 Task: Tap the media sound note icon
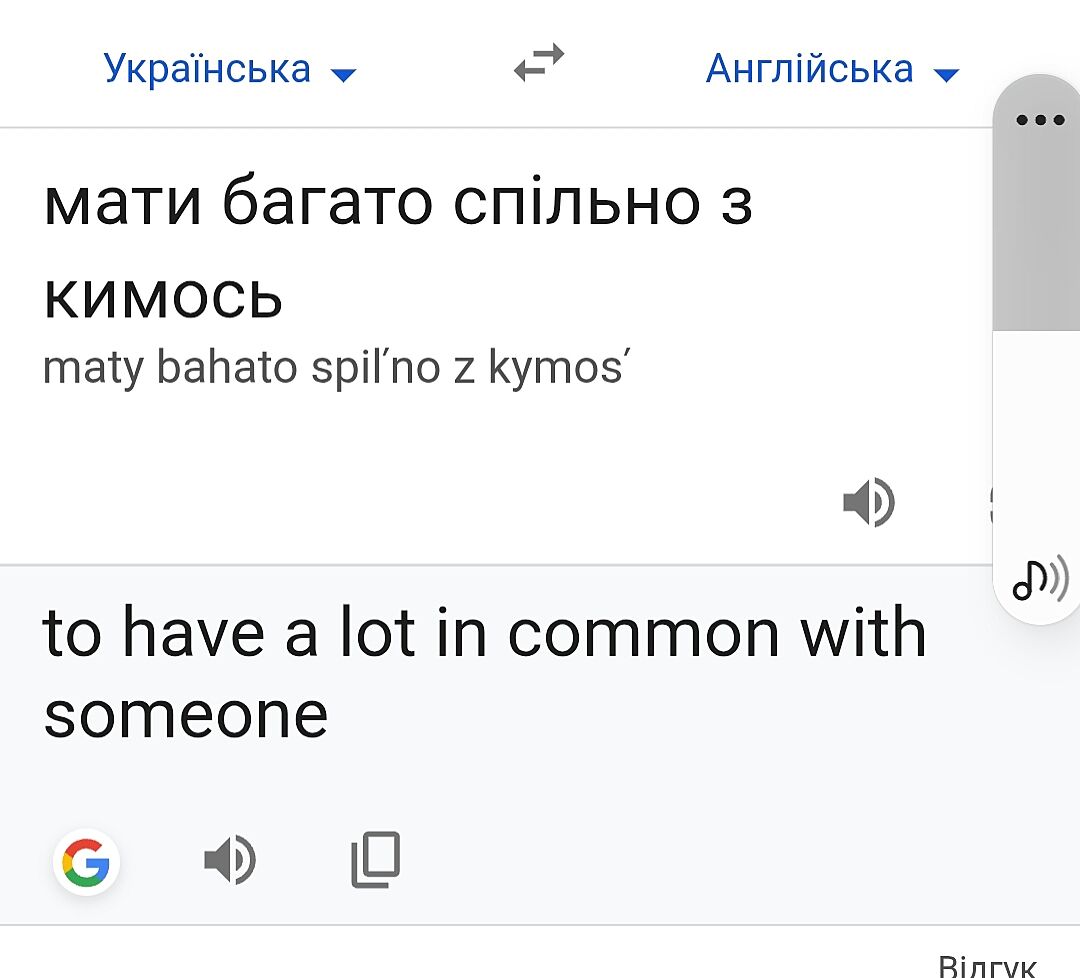1040,579
